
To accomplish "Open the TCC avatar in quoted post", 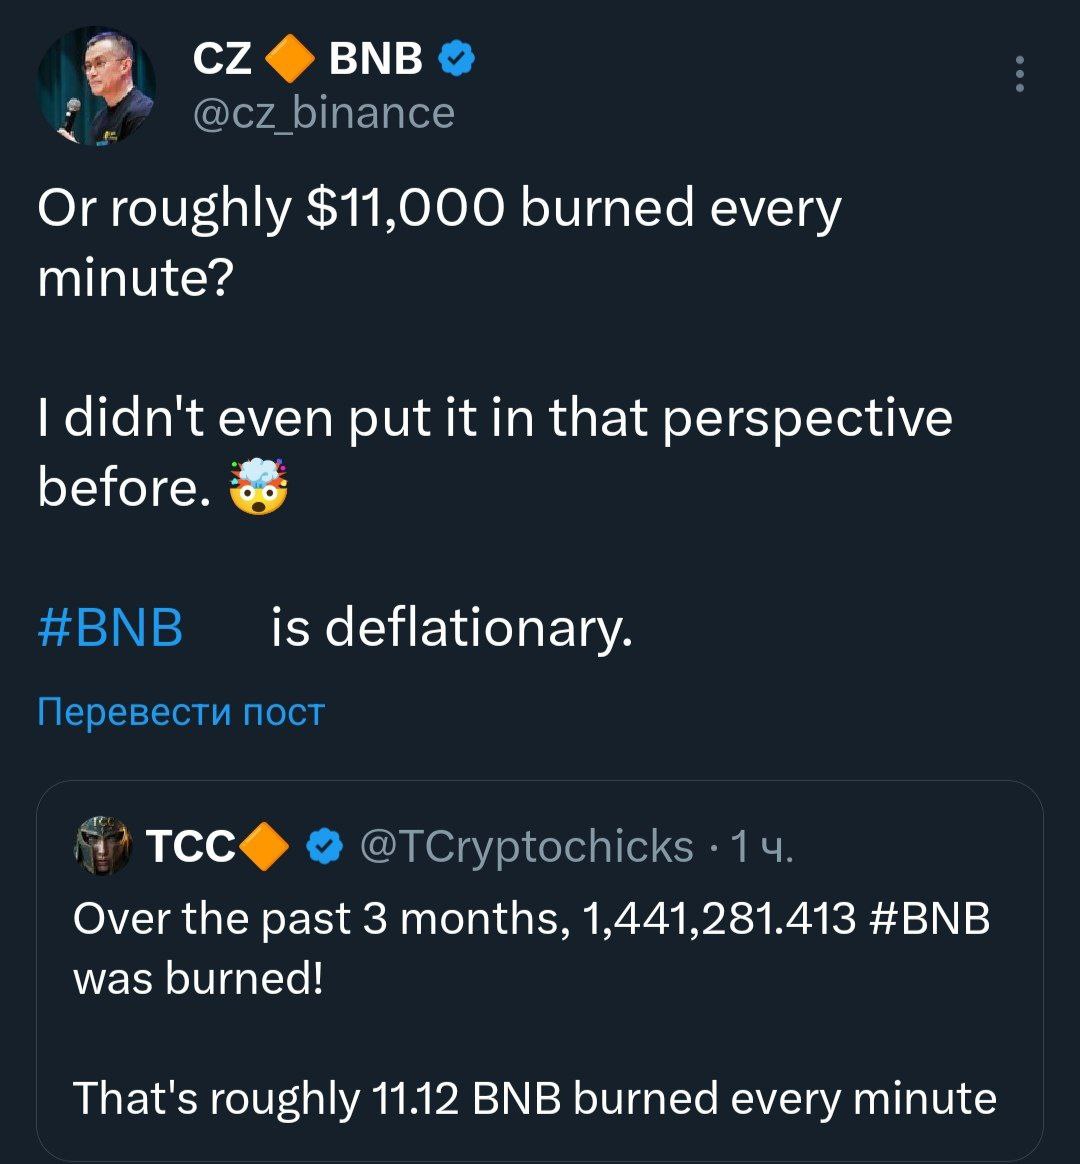I will pyautogui.click(x=102, y=846).
